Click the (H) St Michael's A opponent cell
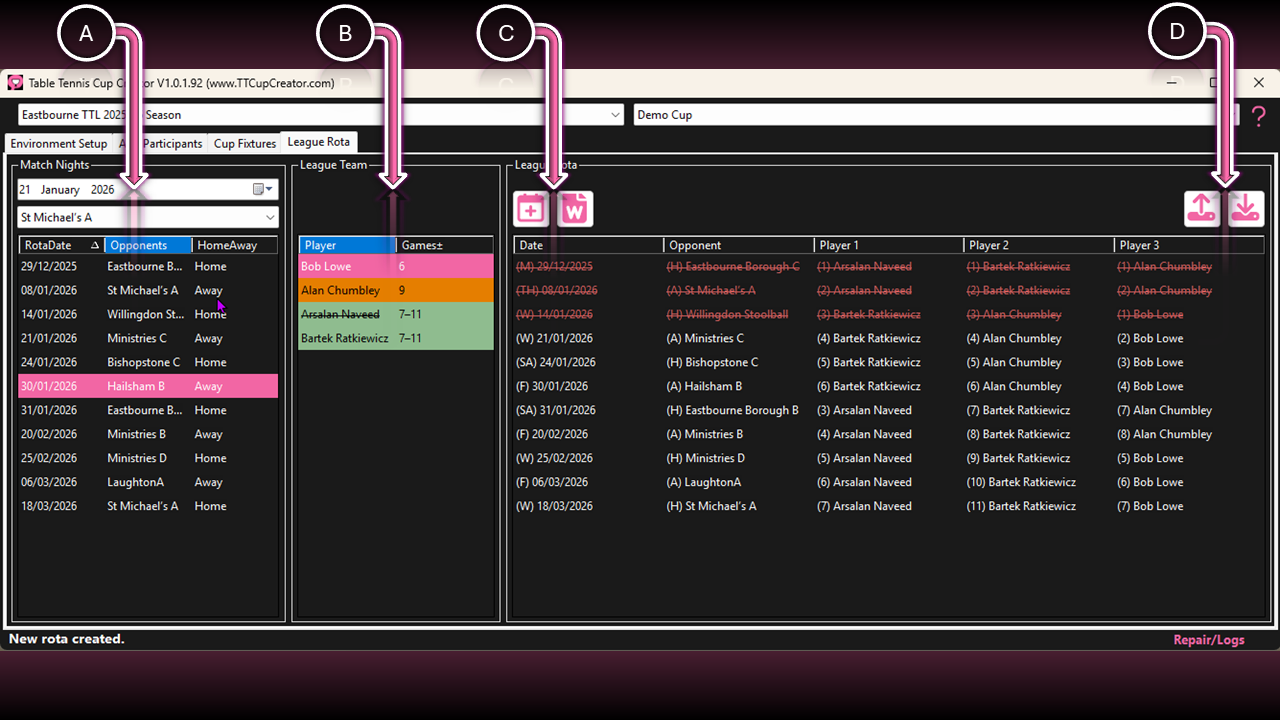The image size is (1280, 720). [711, 506]
